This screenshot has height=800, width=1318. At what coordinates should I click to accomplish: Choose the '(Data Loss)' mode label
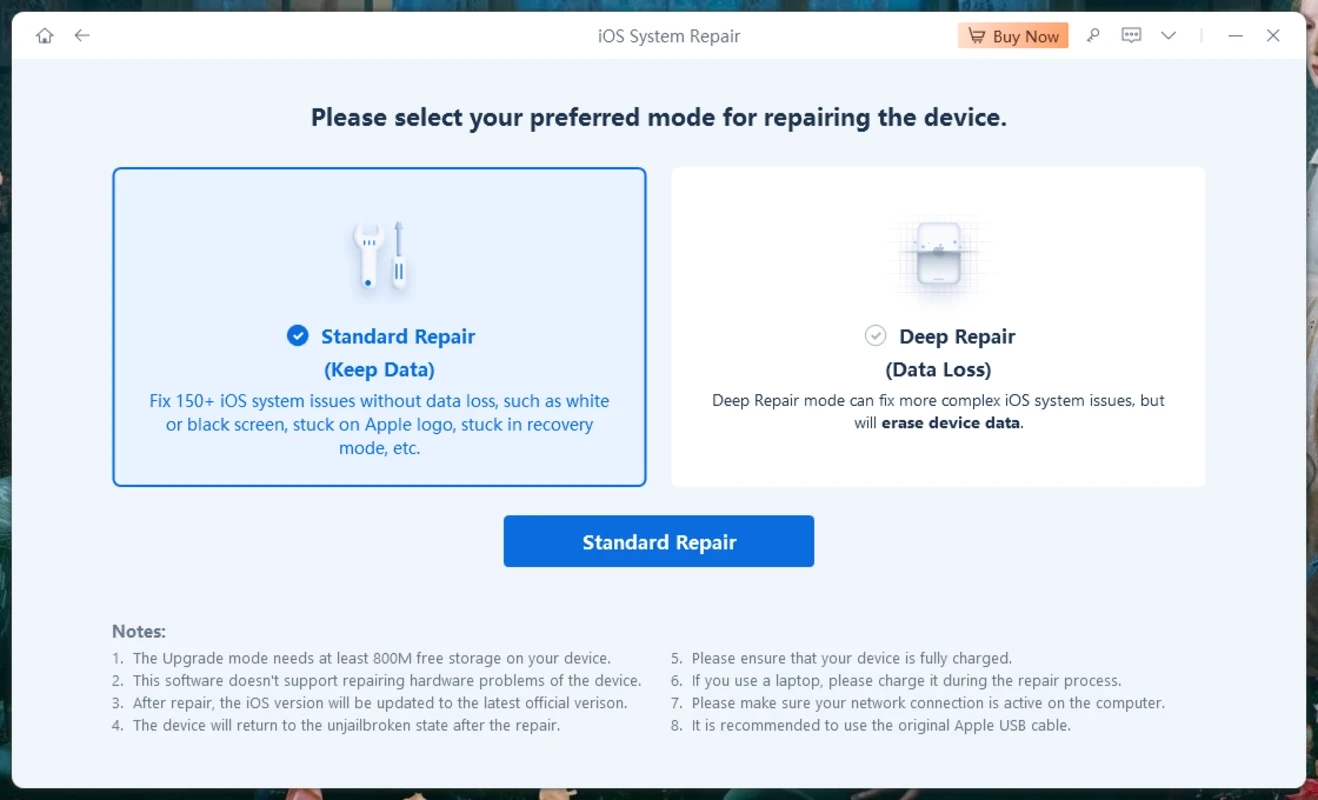[938, 370]
